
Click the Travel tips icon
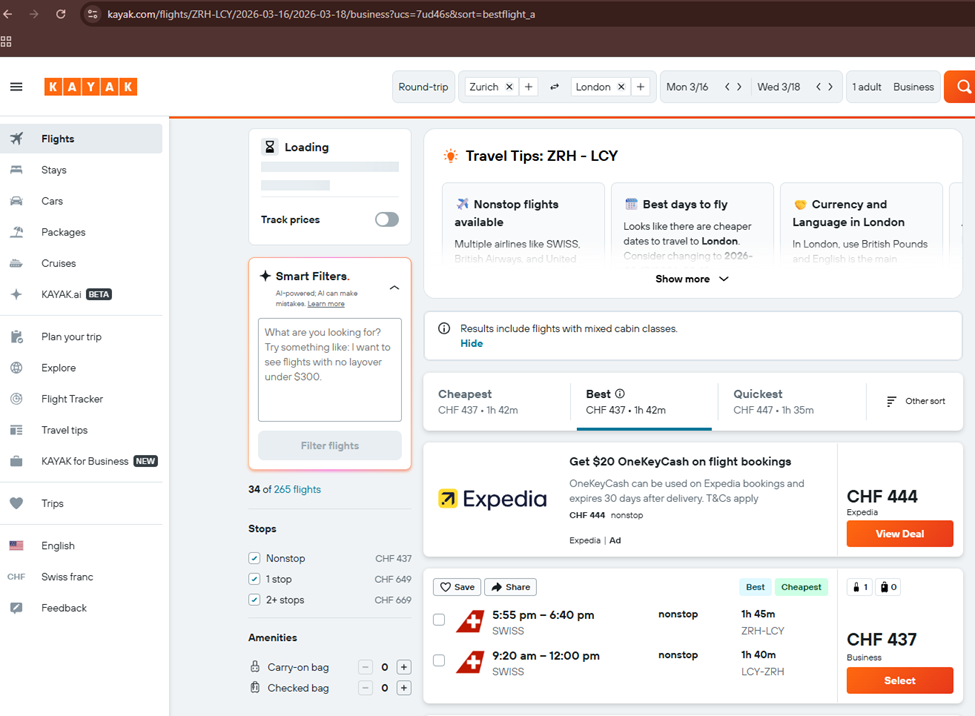(x=17, y=430)
